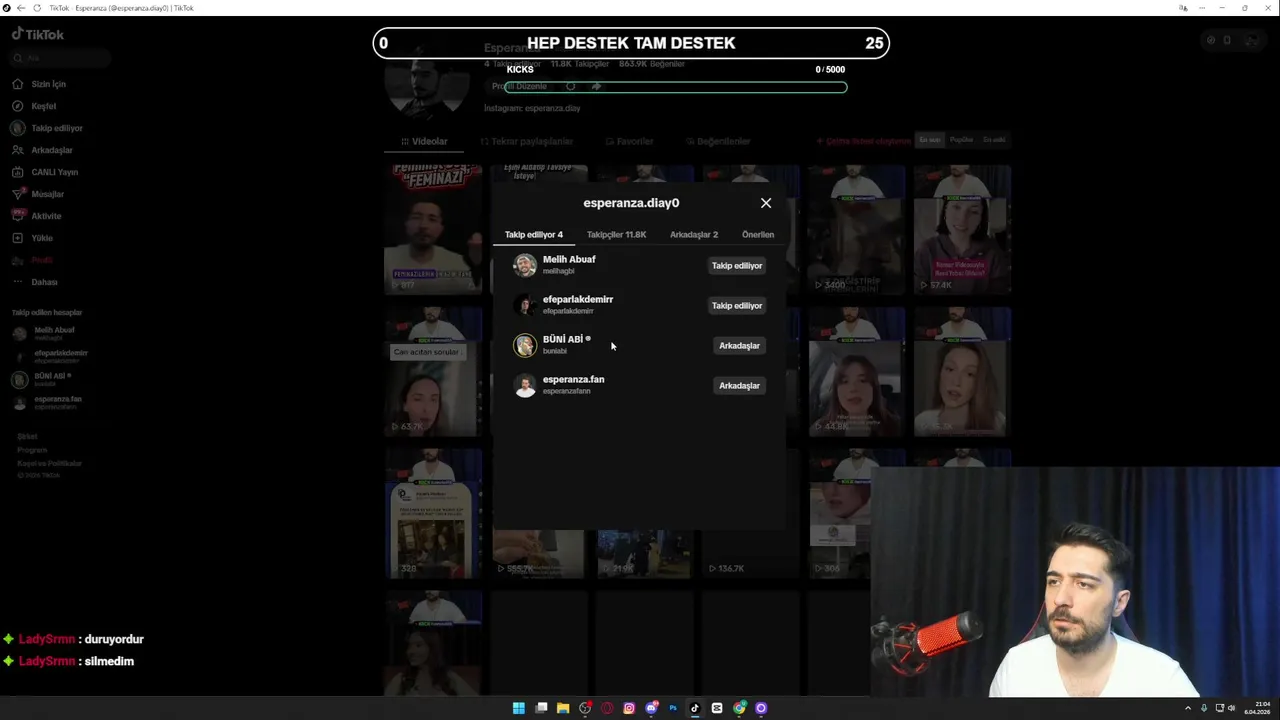Click the Profili Düzenle button
Viewport: 1280px width, 720px height.
pos(518,87)
